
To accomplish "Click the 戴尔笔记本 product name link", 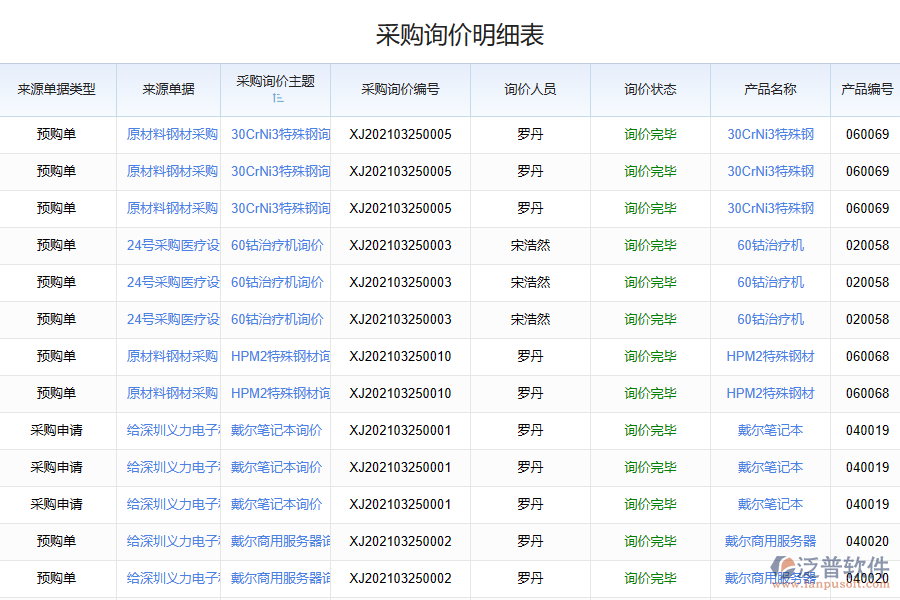I will point(770,431).
